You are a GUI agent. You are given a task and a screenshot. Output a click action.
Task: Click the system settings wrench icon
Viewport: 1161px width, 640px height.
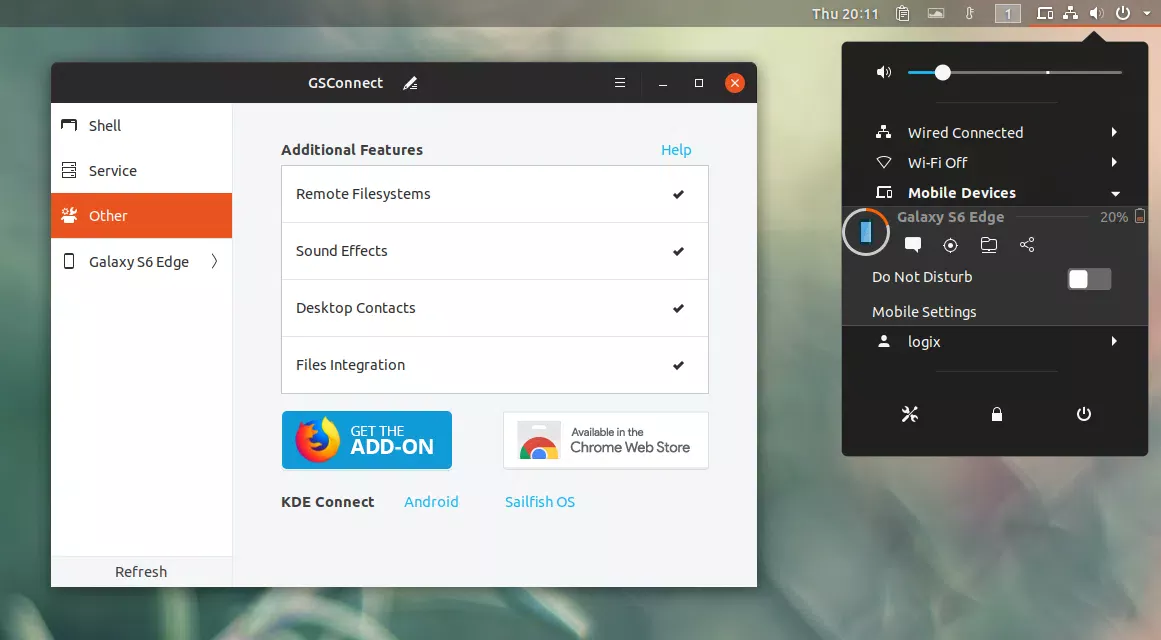[909, 414]
